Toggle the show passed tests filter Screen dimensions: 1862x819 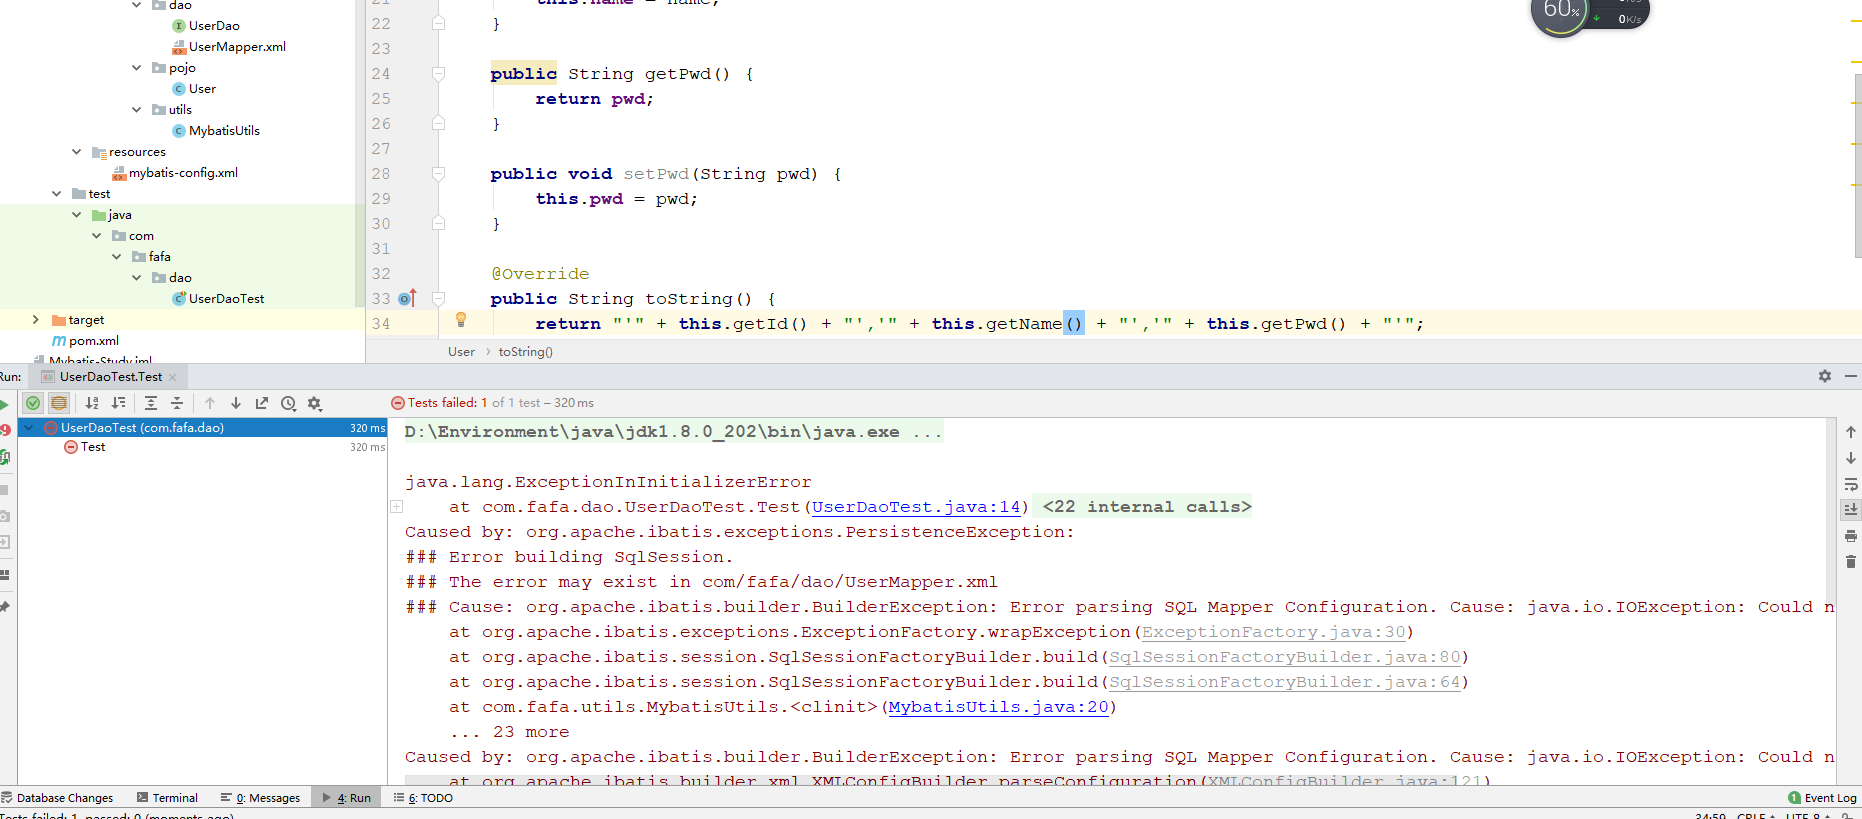pos(33,403)
